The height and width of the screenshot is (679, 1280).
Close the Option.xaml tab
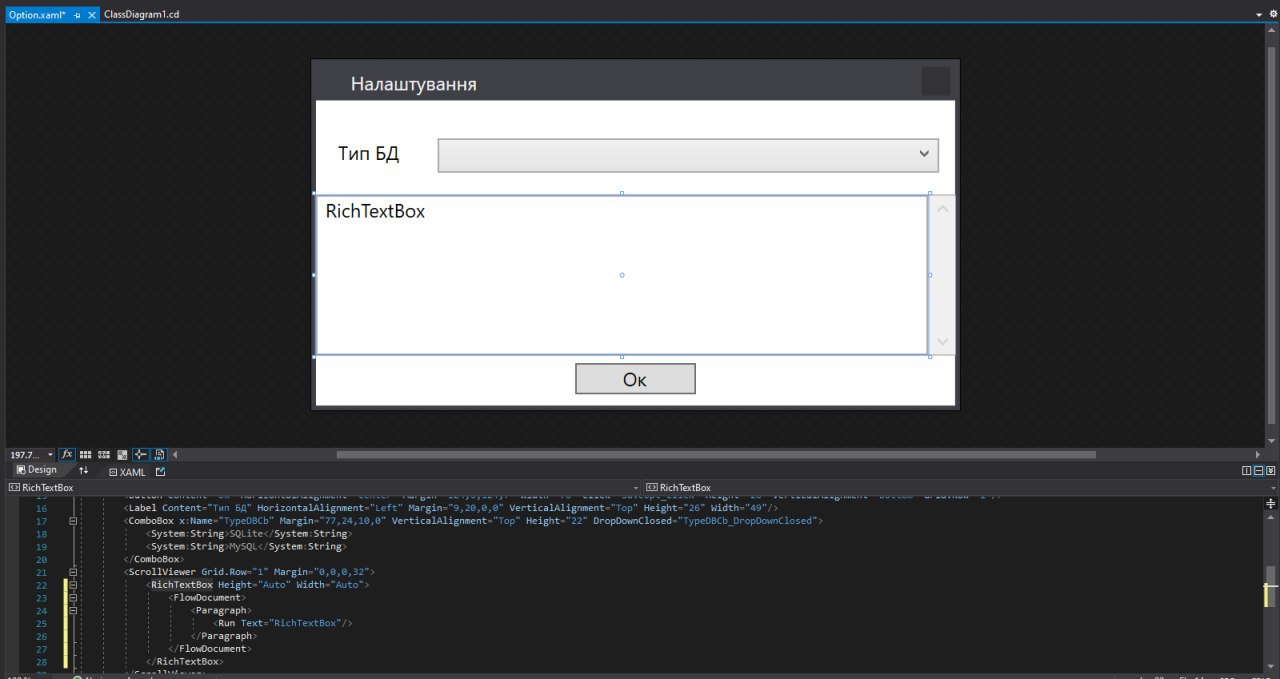coord(92,15)
